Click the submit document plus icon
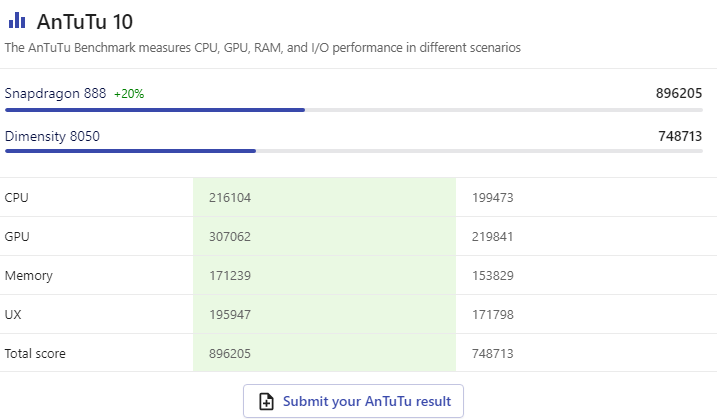The height and width of the screenshot is (419, 717). coord(266,401)
